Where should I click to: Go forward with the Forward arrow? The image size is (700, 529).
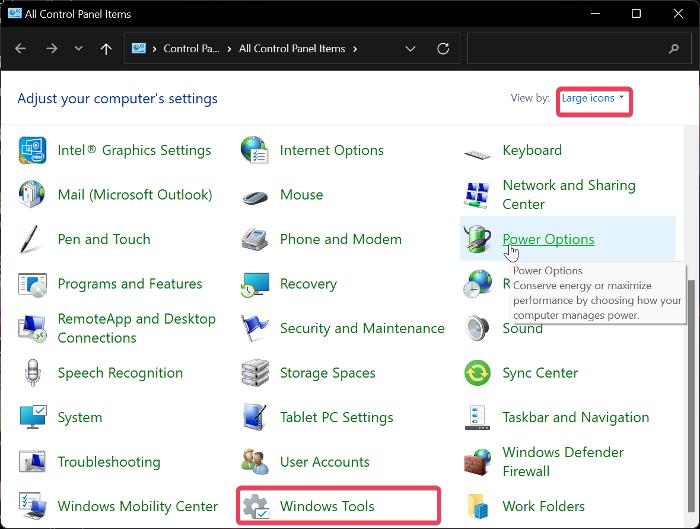click(x=52, y=48)
